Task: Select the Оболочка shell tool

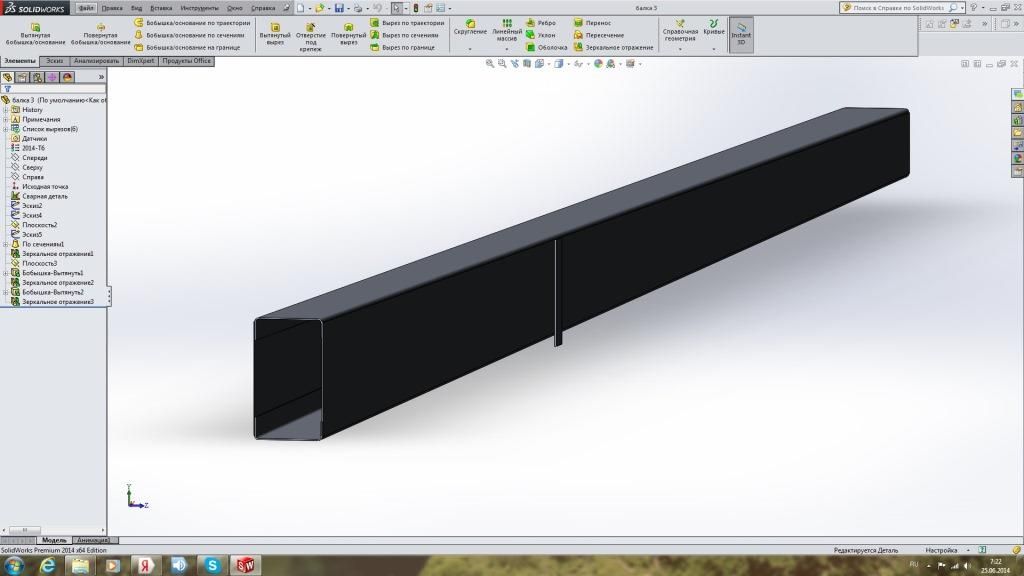Action: [547, 48]
